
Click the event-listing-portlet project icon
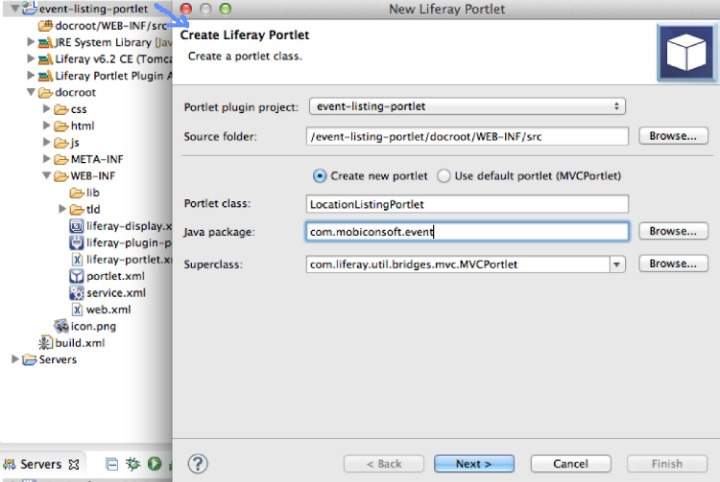point(29,8)
